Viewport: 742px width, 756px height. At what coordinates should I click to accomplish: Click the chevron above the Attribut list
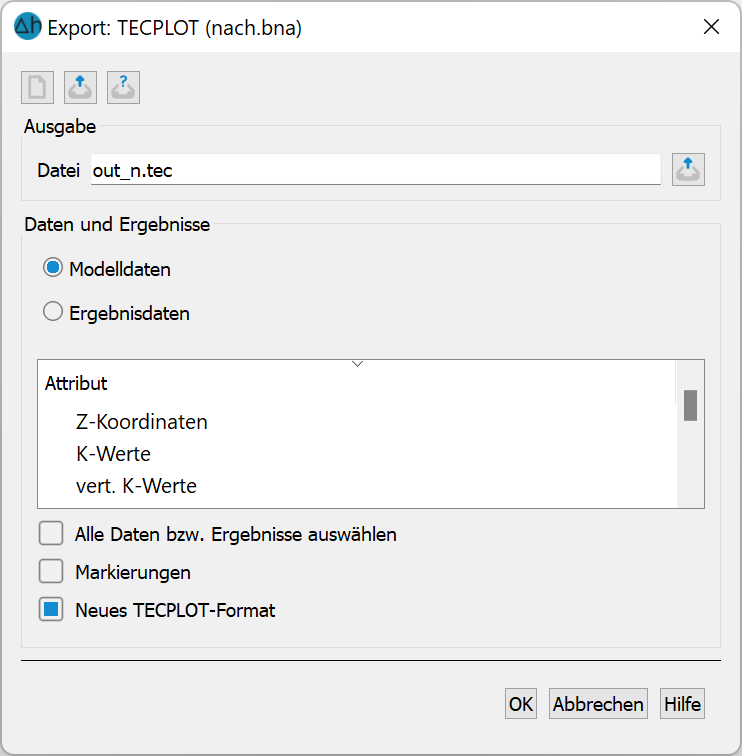click(x=357, y=364)
